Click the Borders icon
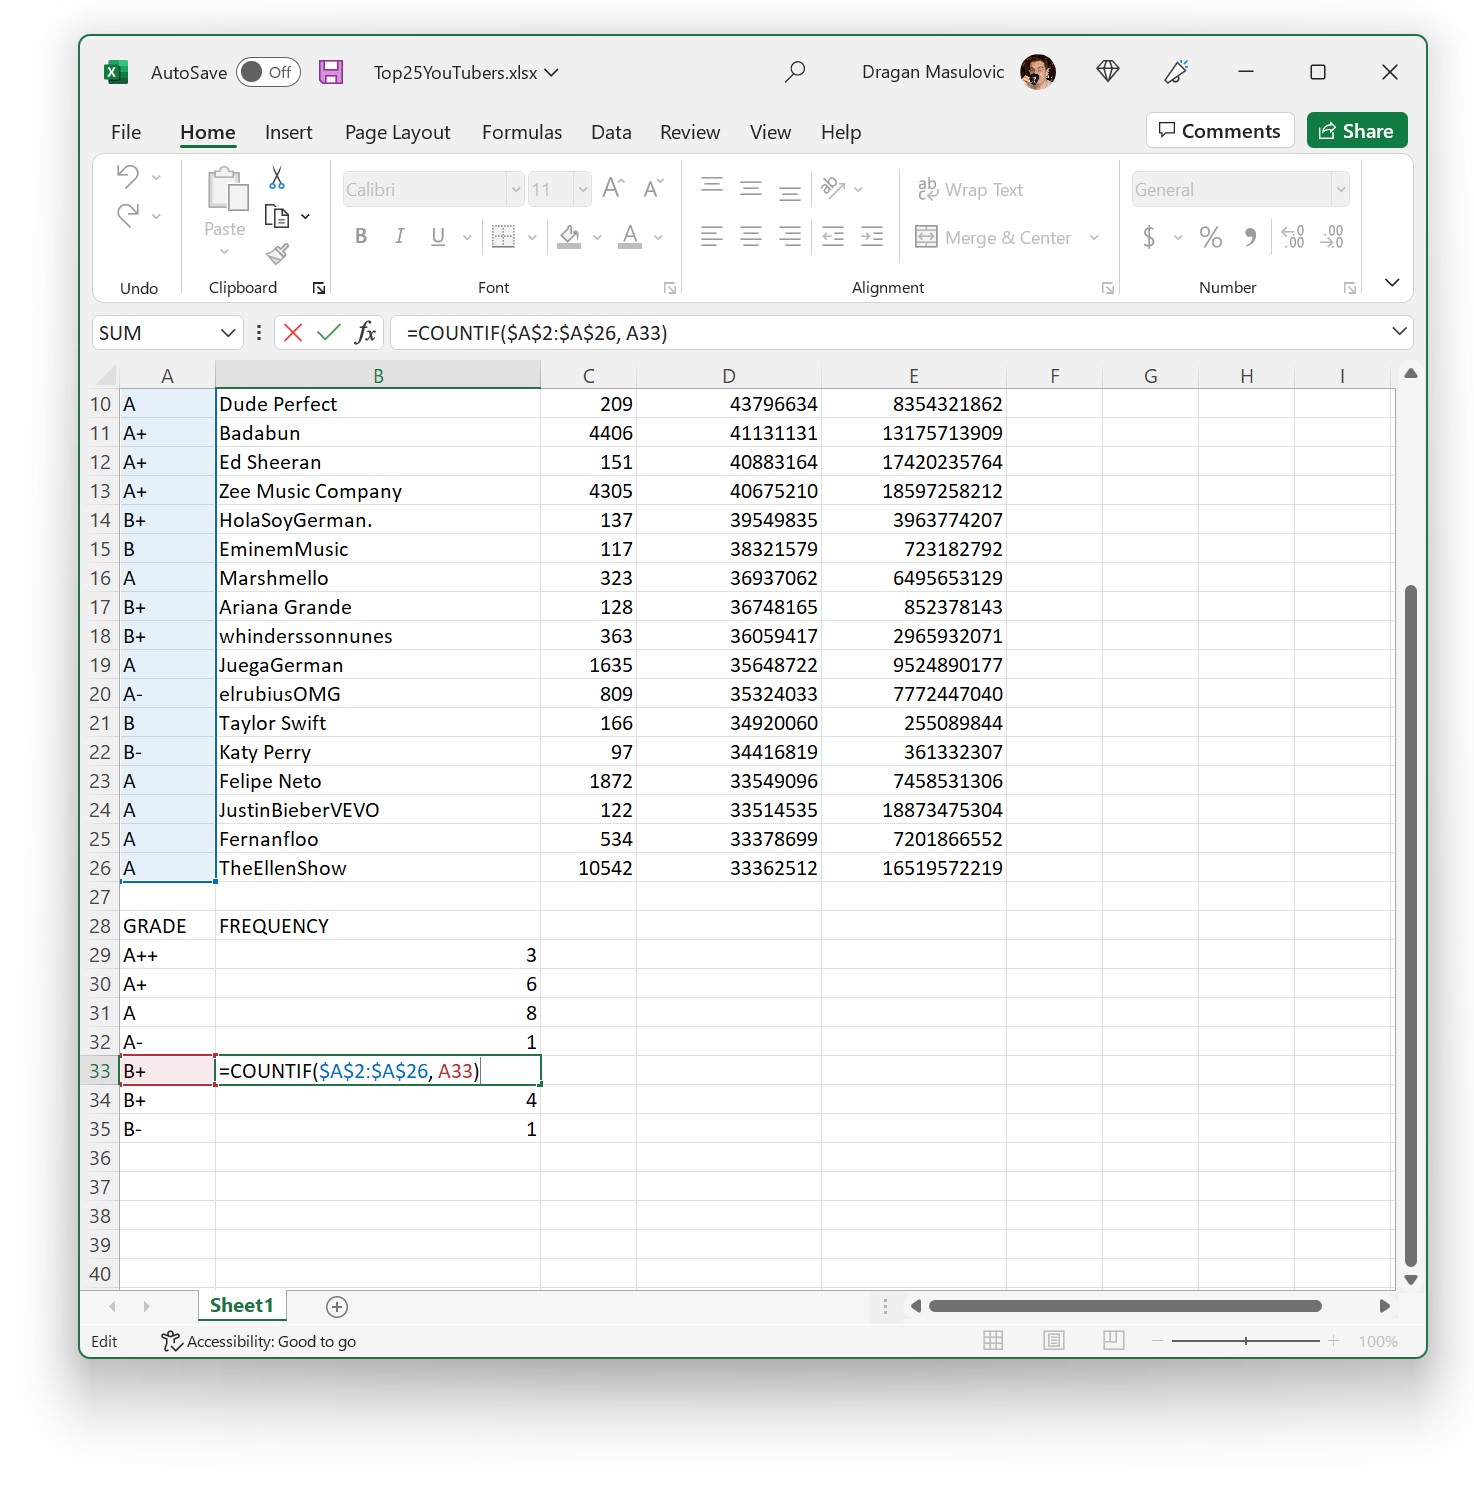 [504, 236]
